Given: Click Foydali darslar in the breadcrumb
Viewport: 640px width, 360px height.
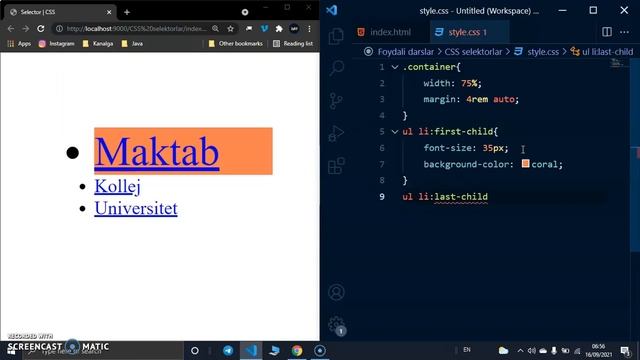Looking at the screenshot, I should (x=405, y=52).
